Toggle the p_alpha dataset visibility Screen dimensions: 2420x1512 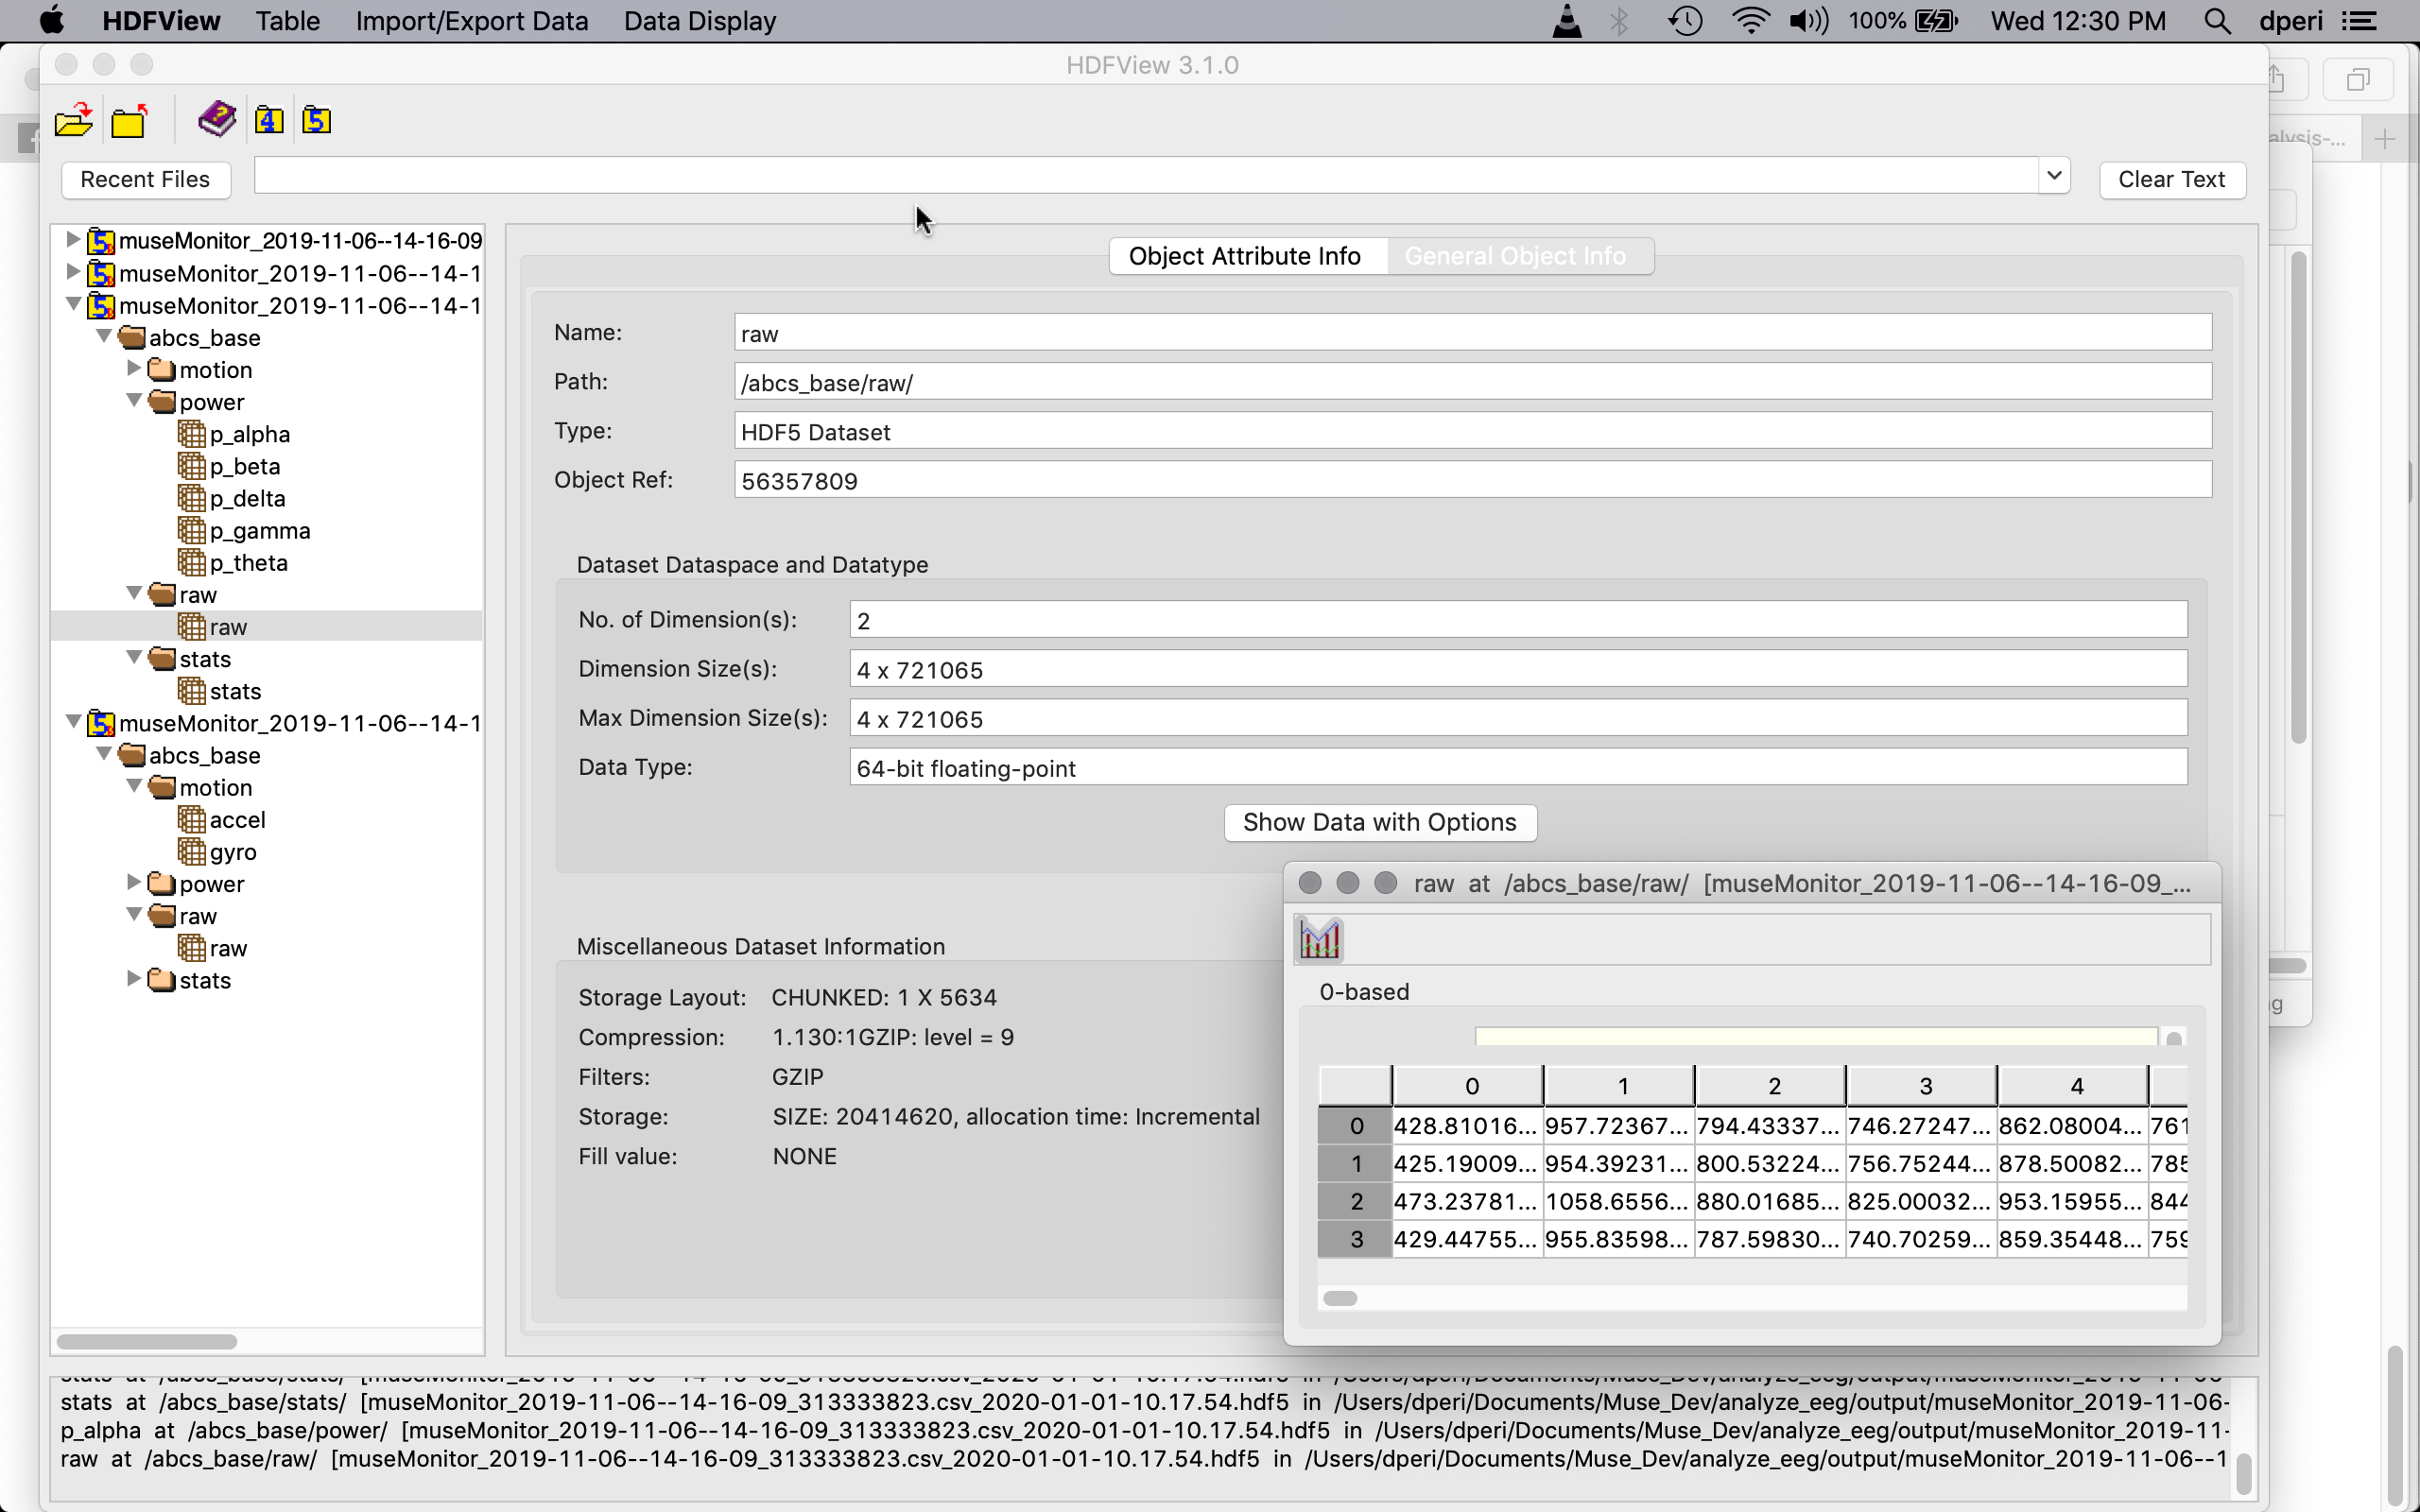[x=250, y=434]
